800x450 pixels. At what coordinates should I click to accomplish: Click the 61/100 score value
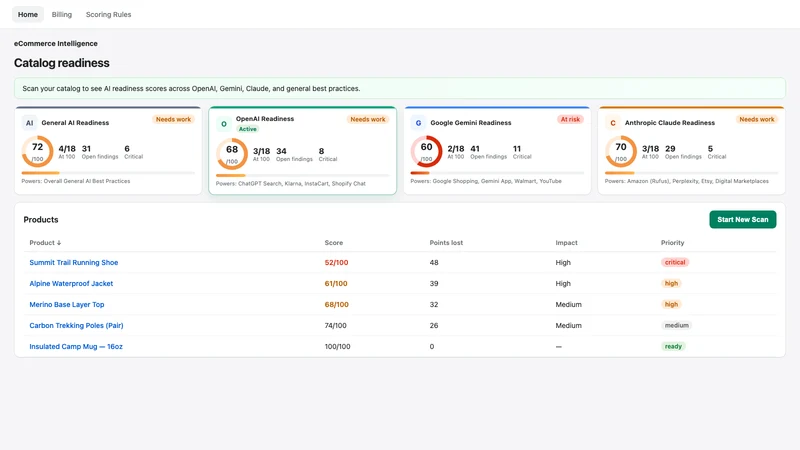(x=336, y=283)
